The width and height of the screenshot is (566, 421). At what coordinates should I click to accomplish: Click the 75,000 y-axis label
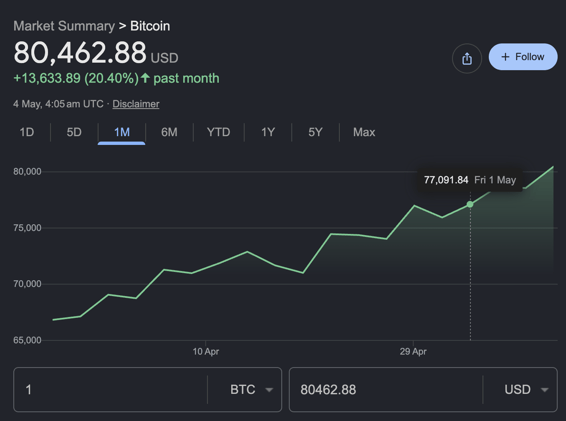pos(27,228)
